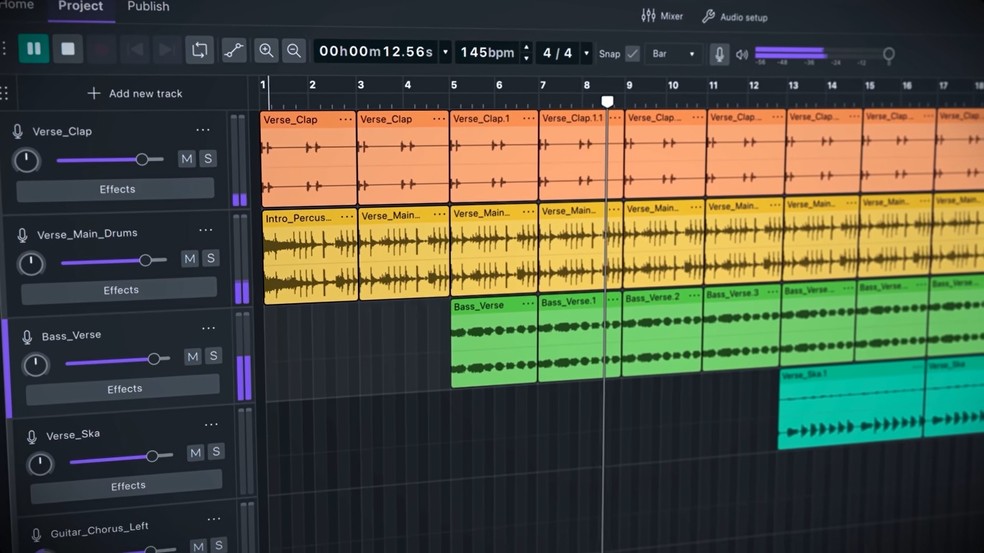Go to the Home tab
The height and width of the screenshot is (553, 984).
(17, 5)
